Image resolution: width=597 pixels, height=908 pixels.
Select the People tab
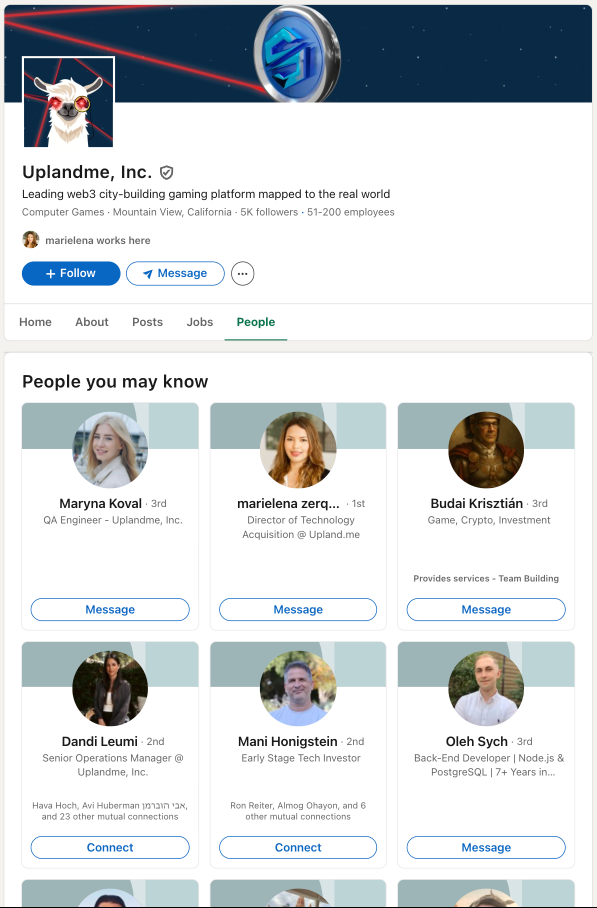(x=256, y=322)
